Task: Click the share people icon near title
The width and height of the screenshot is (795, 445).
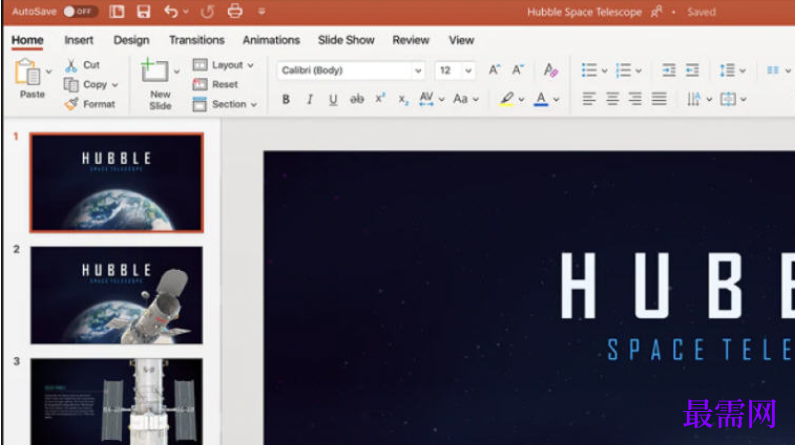Action: click(x=657, y=12)
